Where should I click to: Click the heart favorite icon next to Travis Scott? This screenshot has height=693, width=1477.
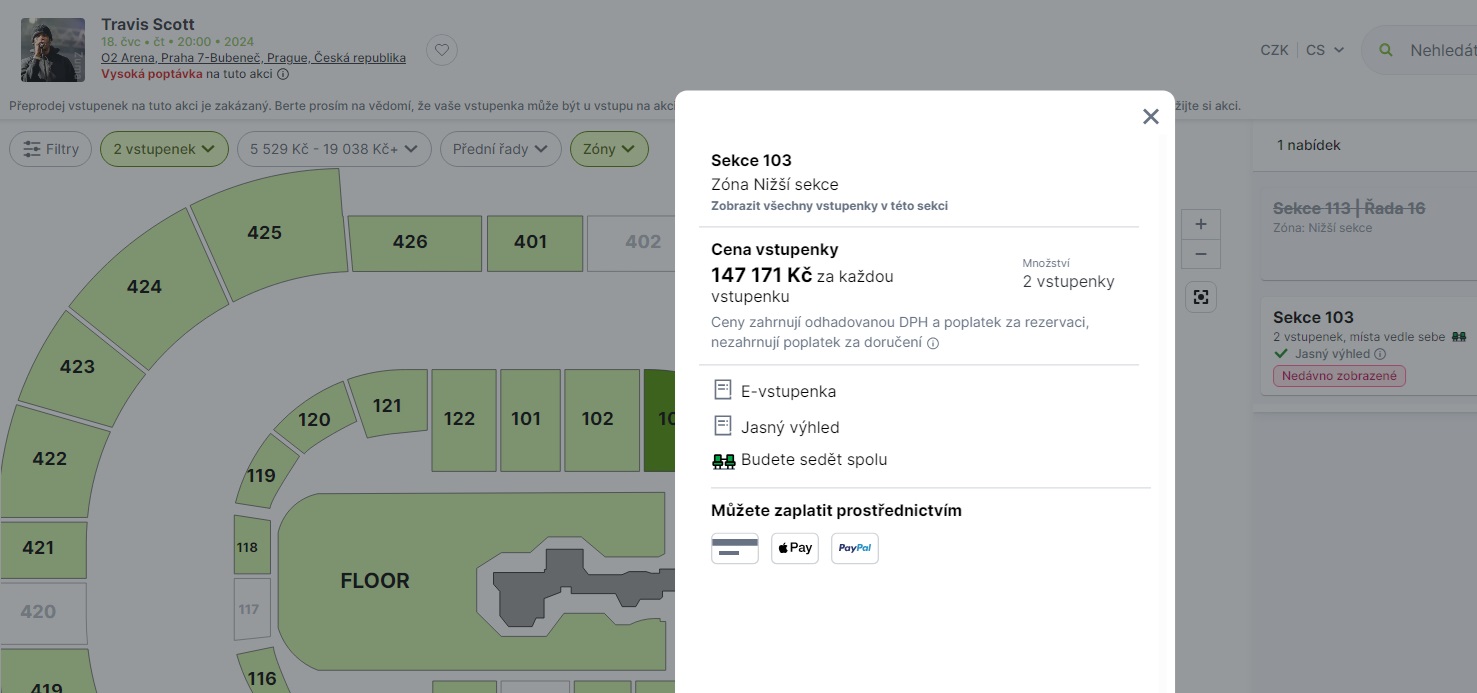click(x=442, y=50)
